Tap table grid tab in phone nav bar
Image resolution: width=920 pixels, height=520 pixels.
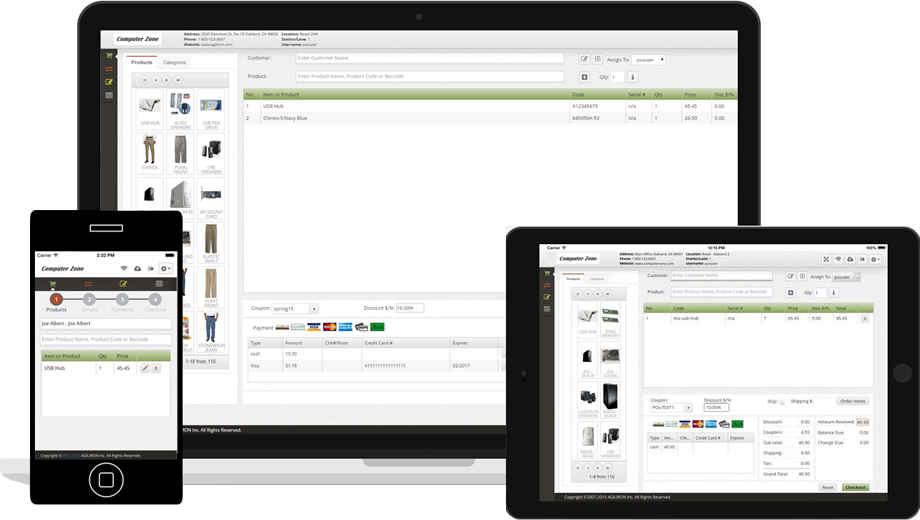tap(159, 284)
